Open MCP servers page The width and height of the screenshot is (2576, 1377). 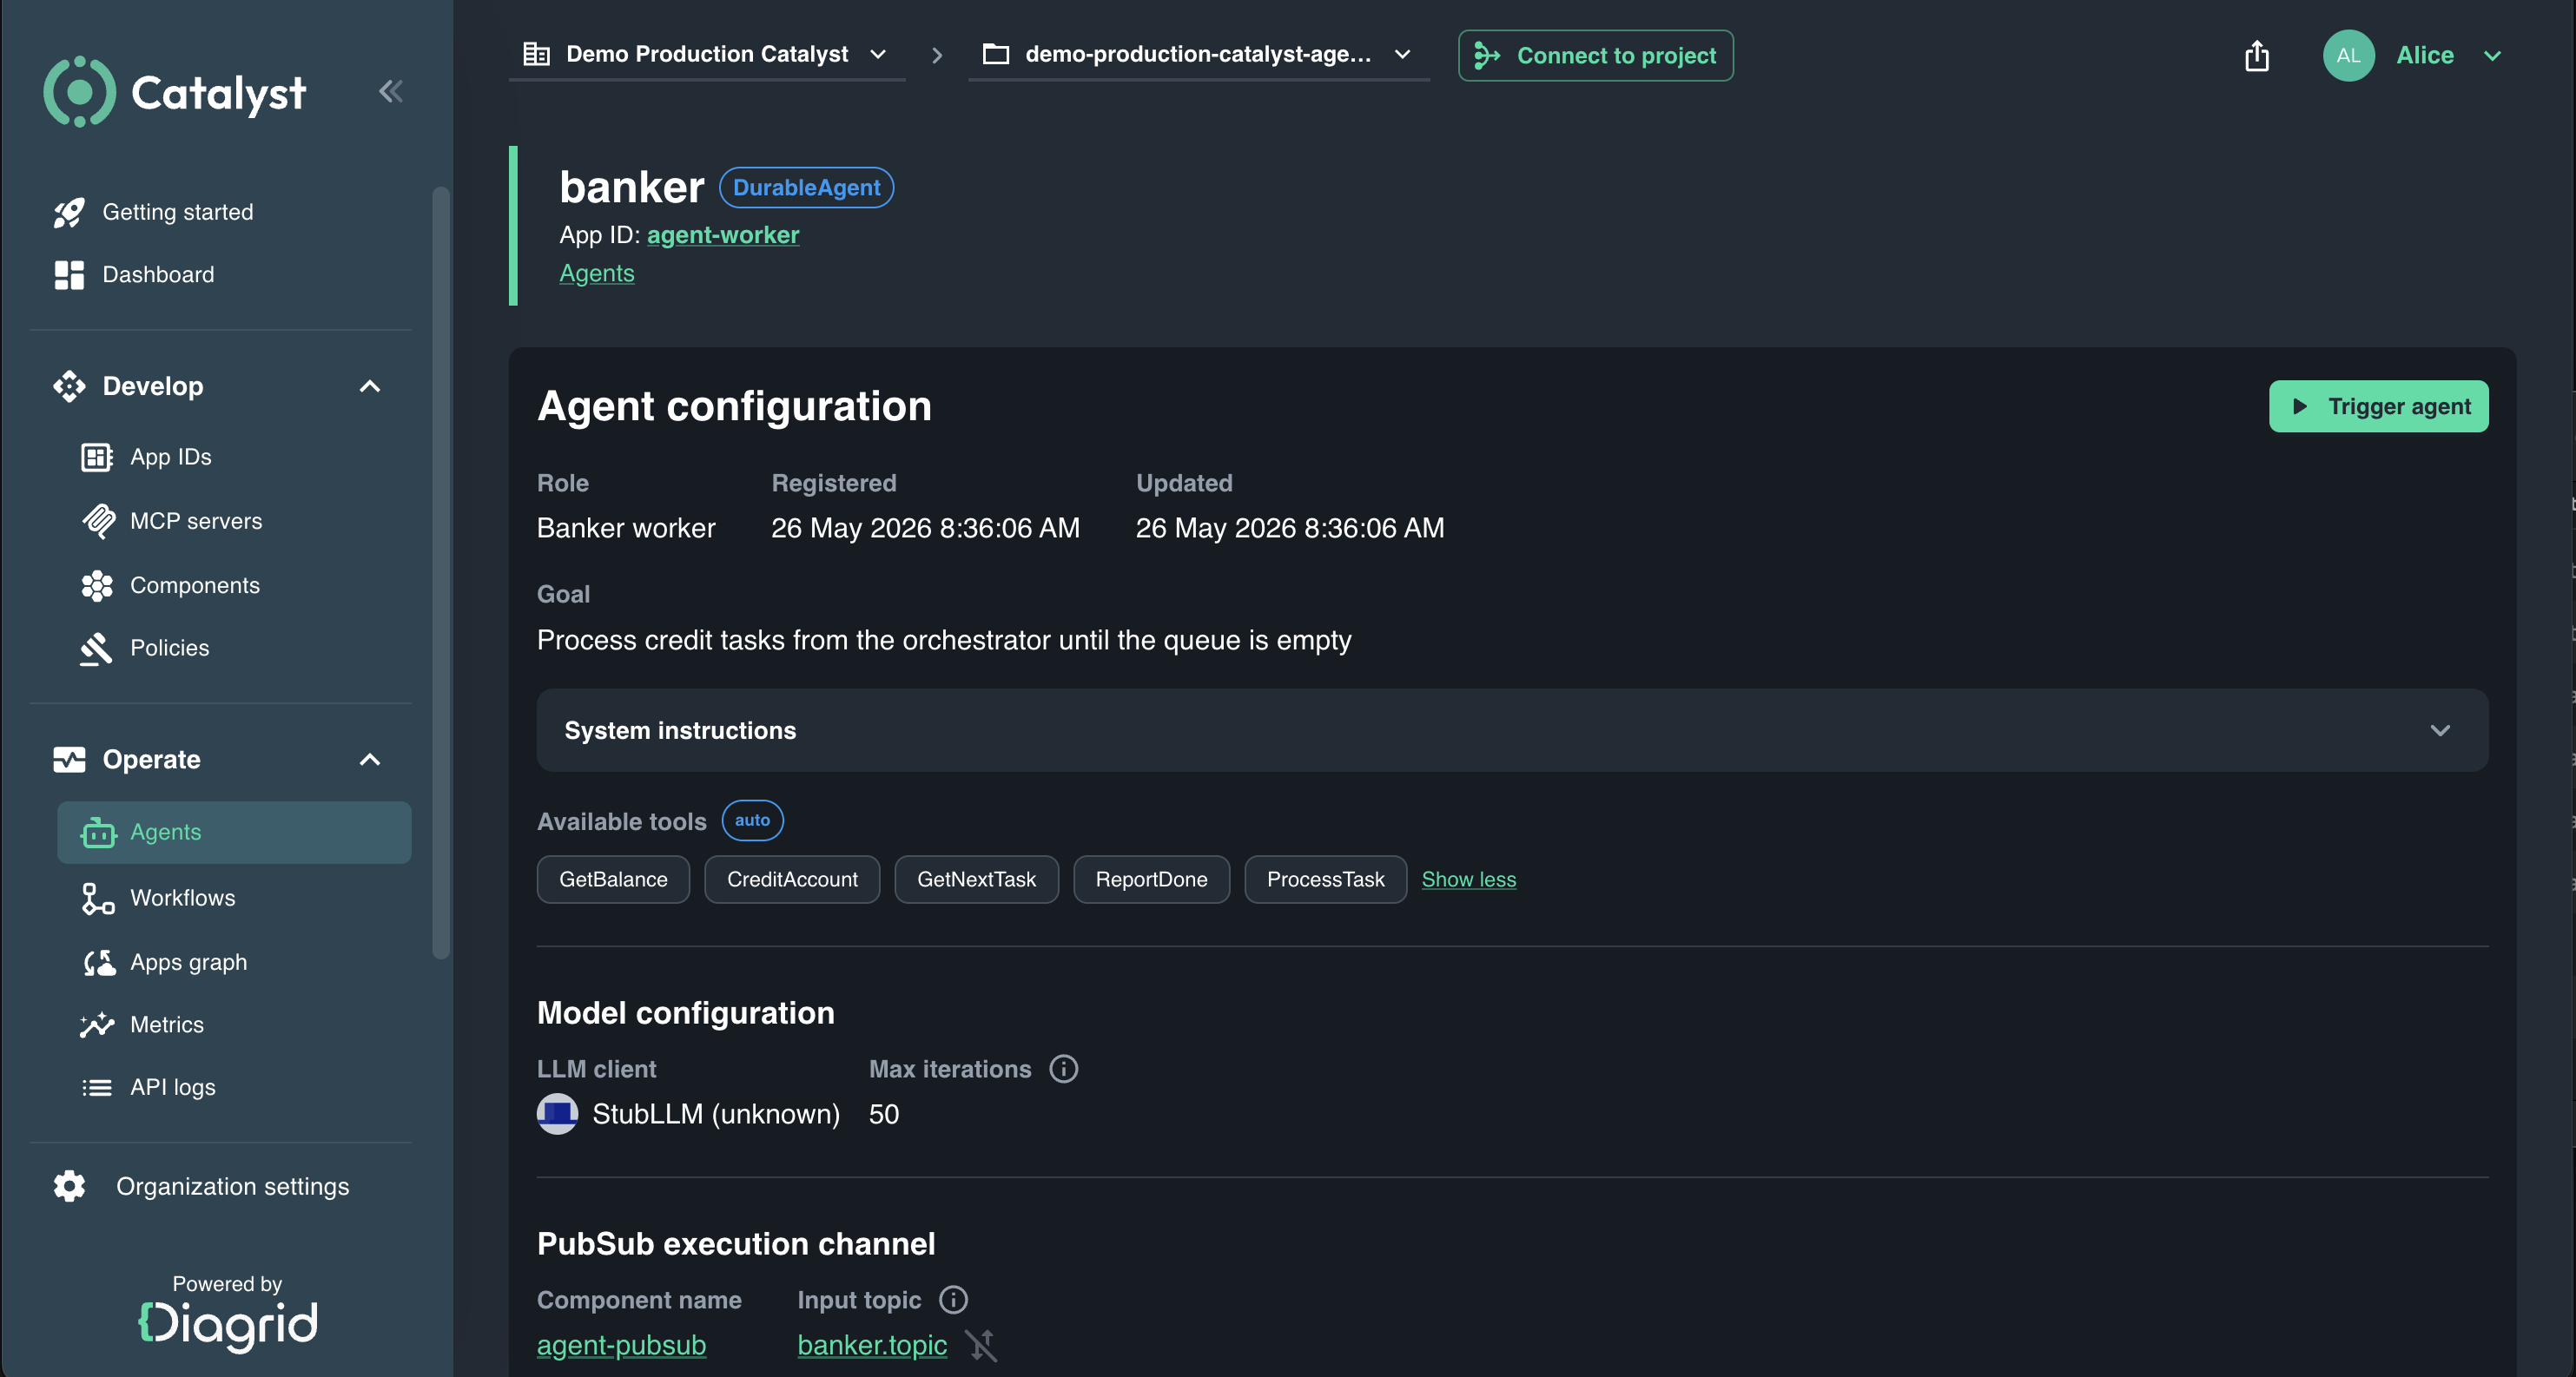point(196,521)
